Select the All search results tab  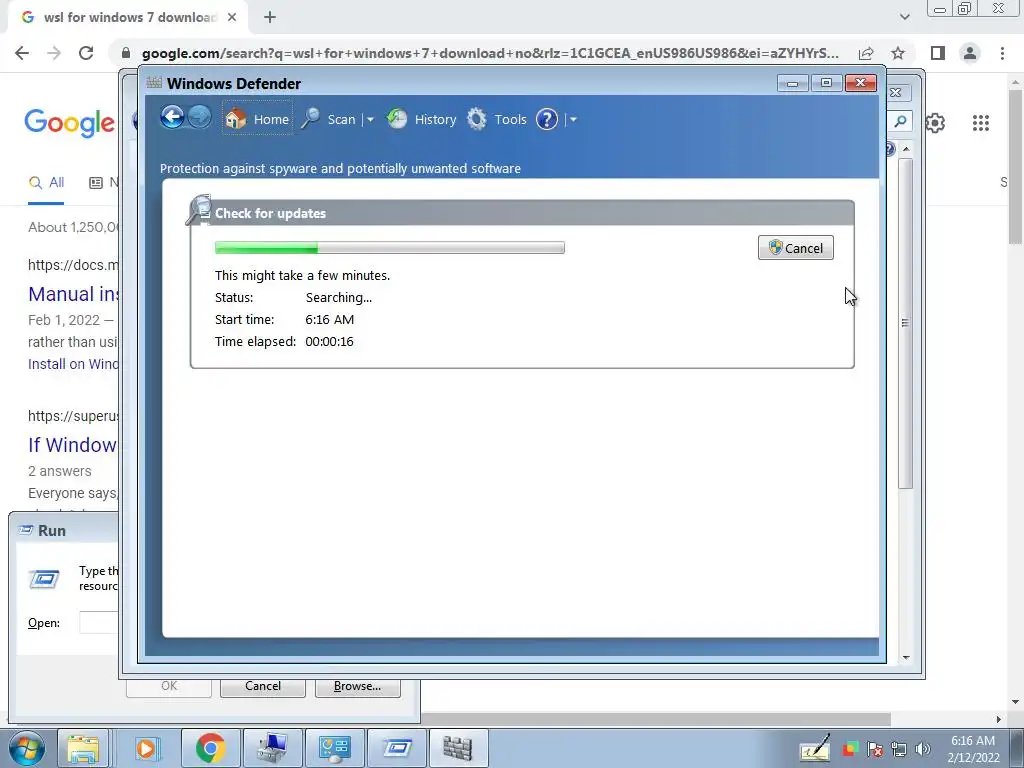point(46,183)
